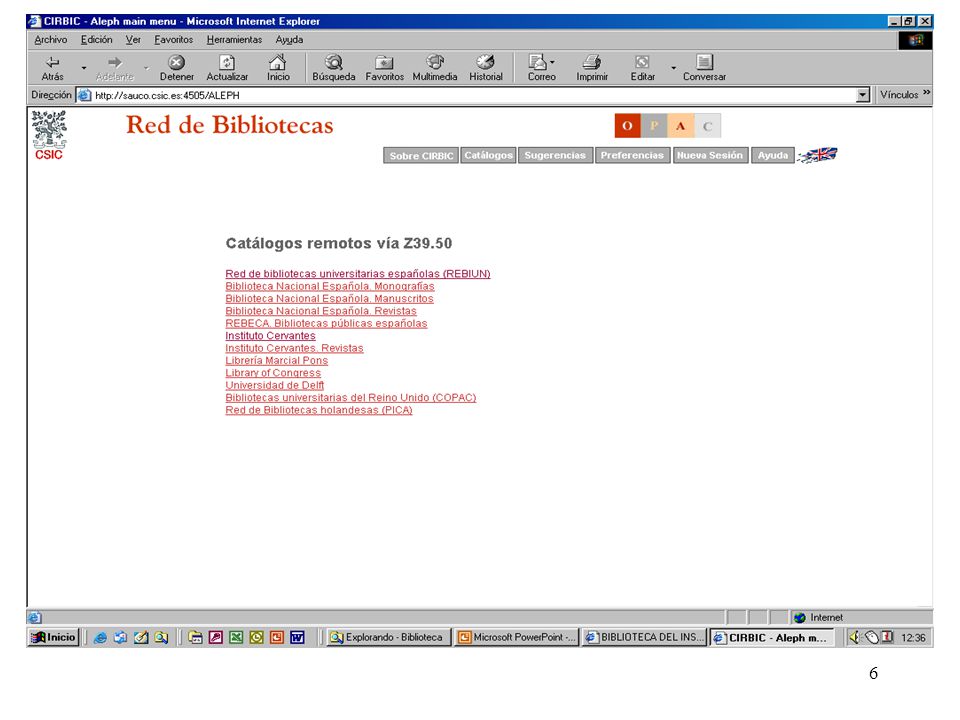Open Biblioteca Nacional Española. Manuscritos link
Image resolution: width=960 pixels, height=720 pixels.
(x=329, y=299)
